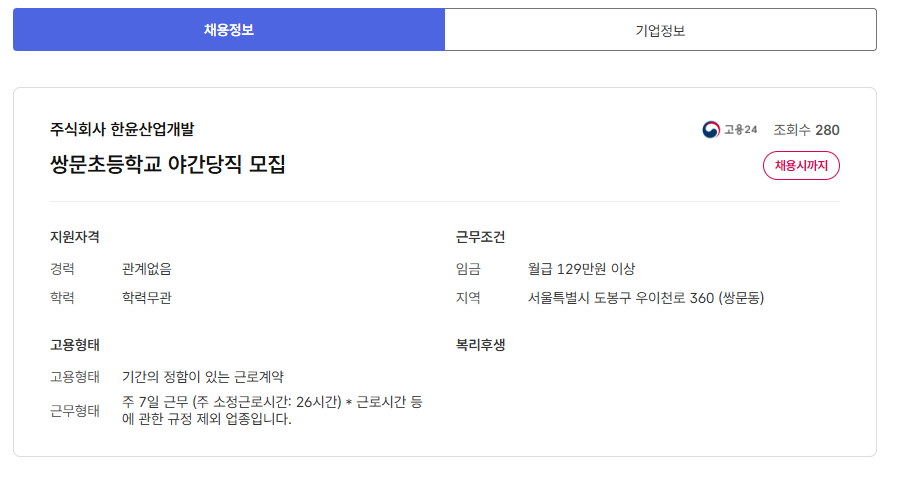Click the 조회수 280 view counter
Viewport: 905px width, 486px height.
coord(806,130)
